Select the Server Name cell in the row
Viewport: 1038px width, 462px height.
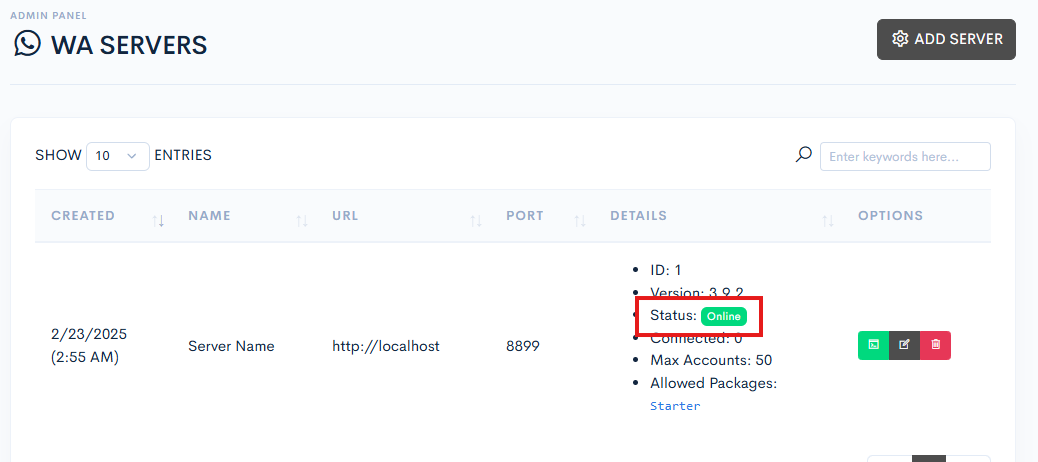click(231, 346)
